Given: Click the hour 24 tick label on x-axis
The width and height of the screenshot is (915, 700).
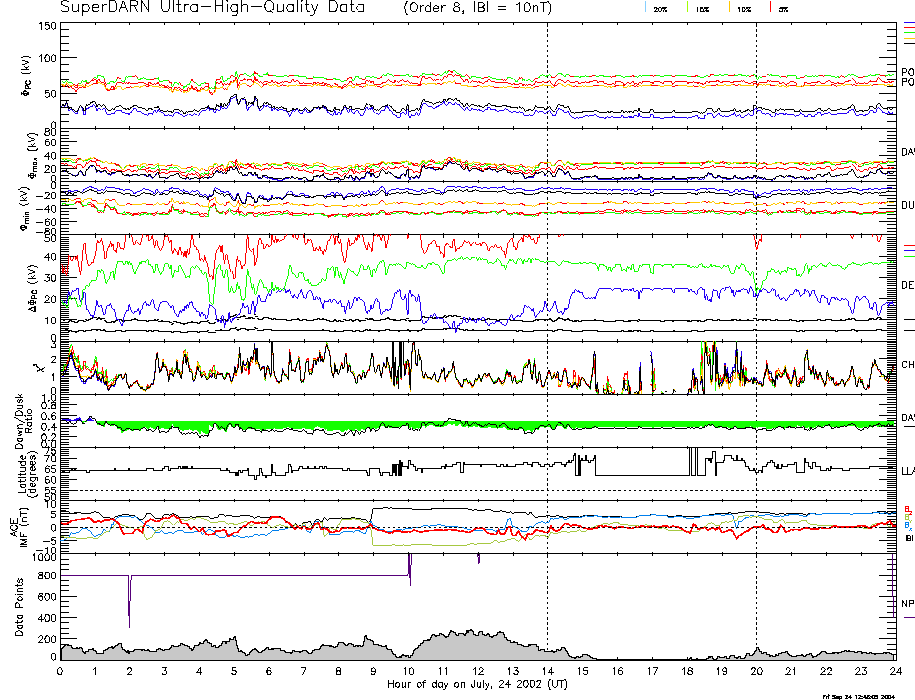Looking at the screenshot, I should 894,671.
